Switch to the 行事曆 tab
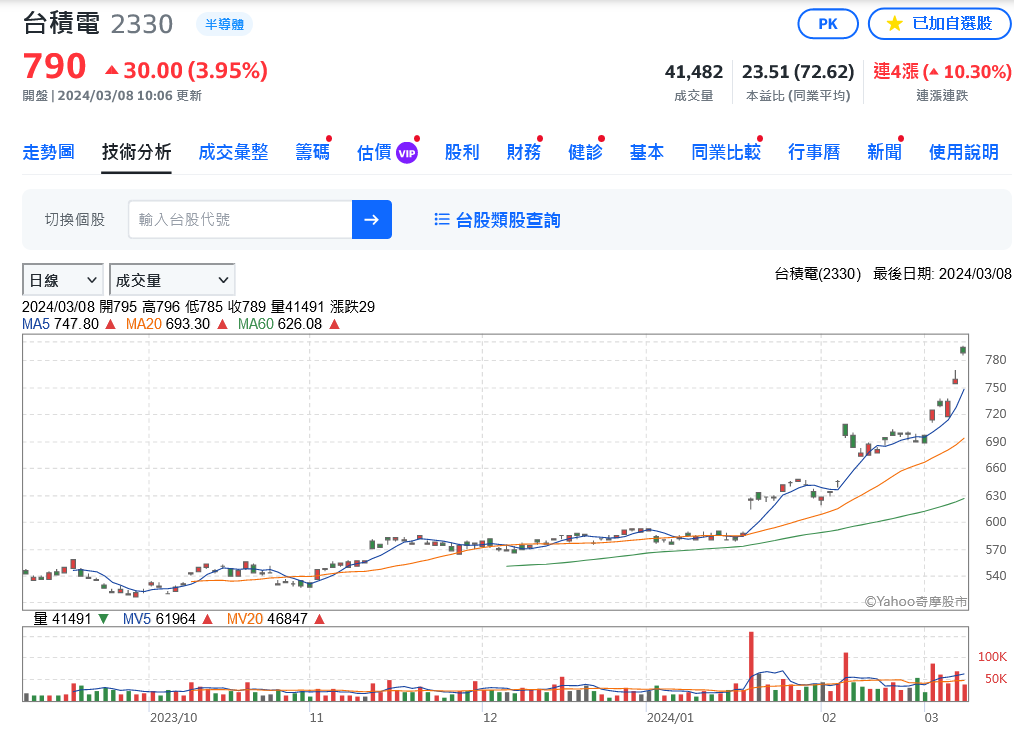1014x729 pixels. 814,153
